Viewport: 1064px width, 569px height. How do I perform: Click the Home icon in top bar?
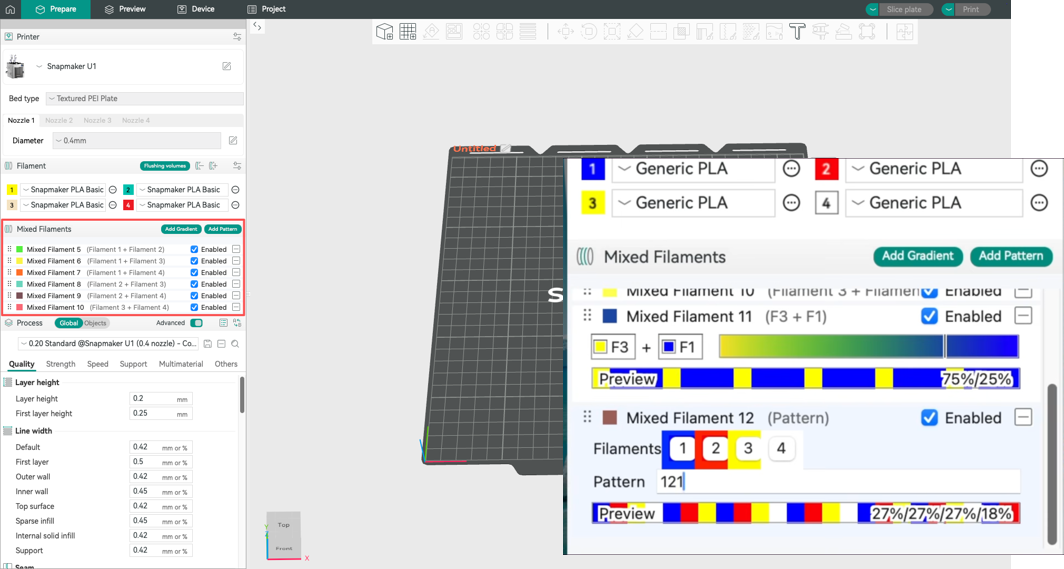(x=10, y=9)
